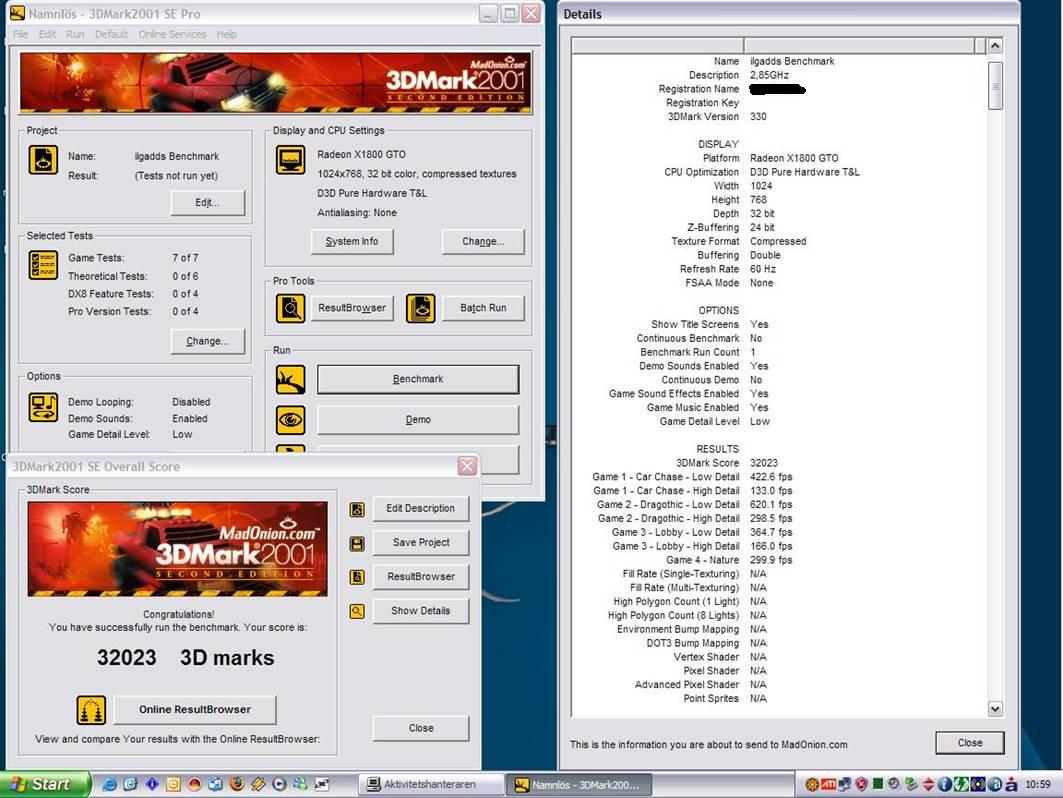Open the File menu
This screenshot has width=1063, height=798.
(x=20, y=35)
